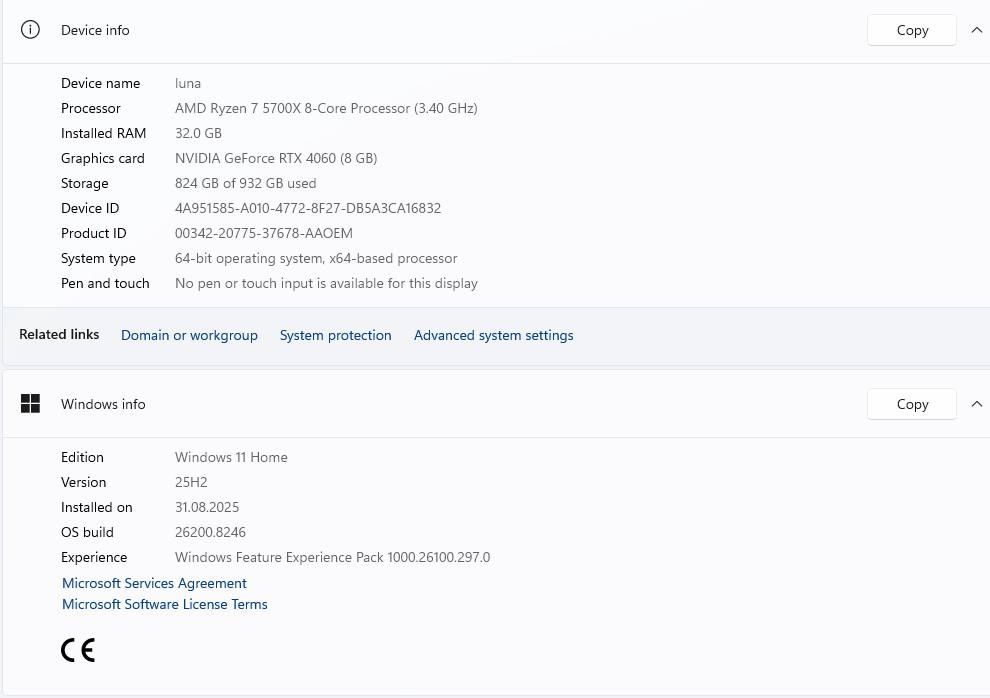Click the Device name label
This screenshot has height=698, width=990.
click(100, 83)
